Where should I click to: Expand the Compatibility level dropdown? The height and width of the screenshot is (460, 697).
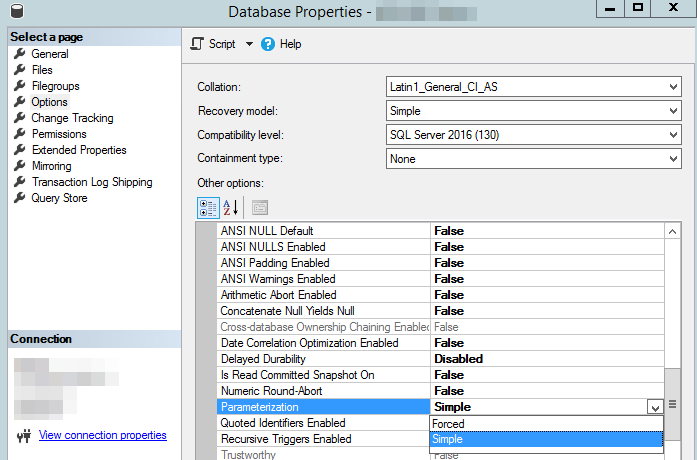click(x=673, y=135)
